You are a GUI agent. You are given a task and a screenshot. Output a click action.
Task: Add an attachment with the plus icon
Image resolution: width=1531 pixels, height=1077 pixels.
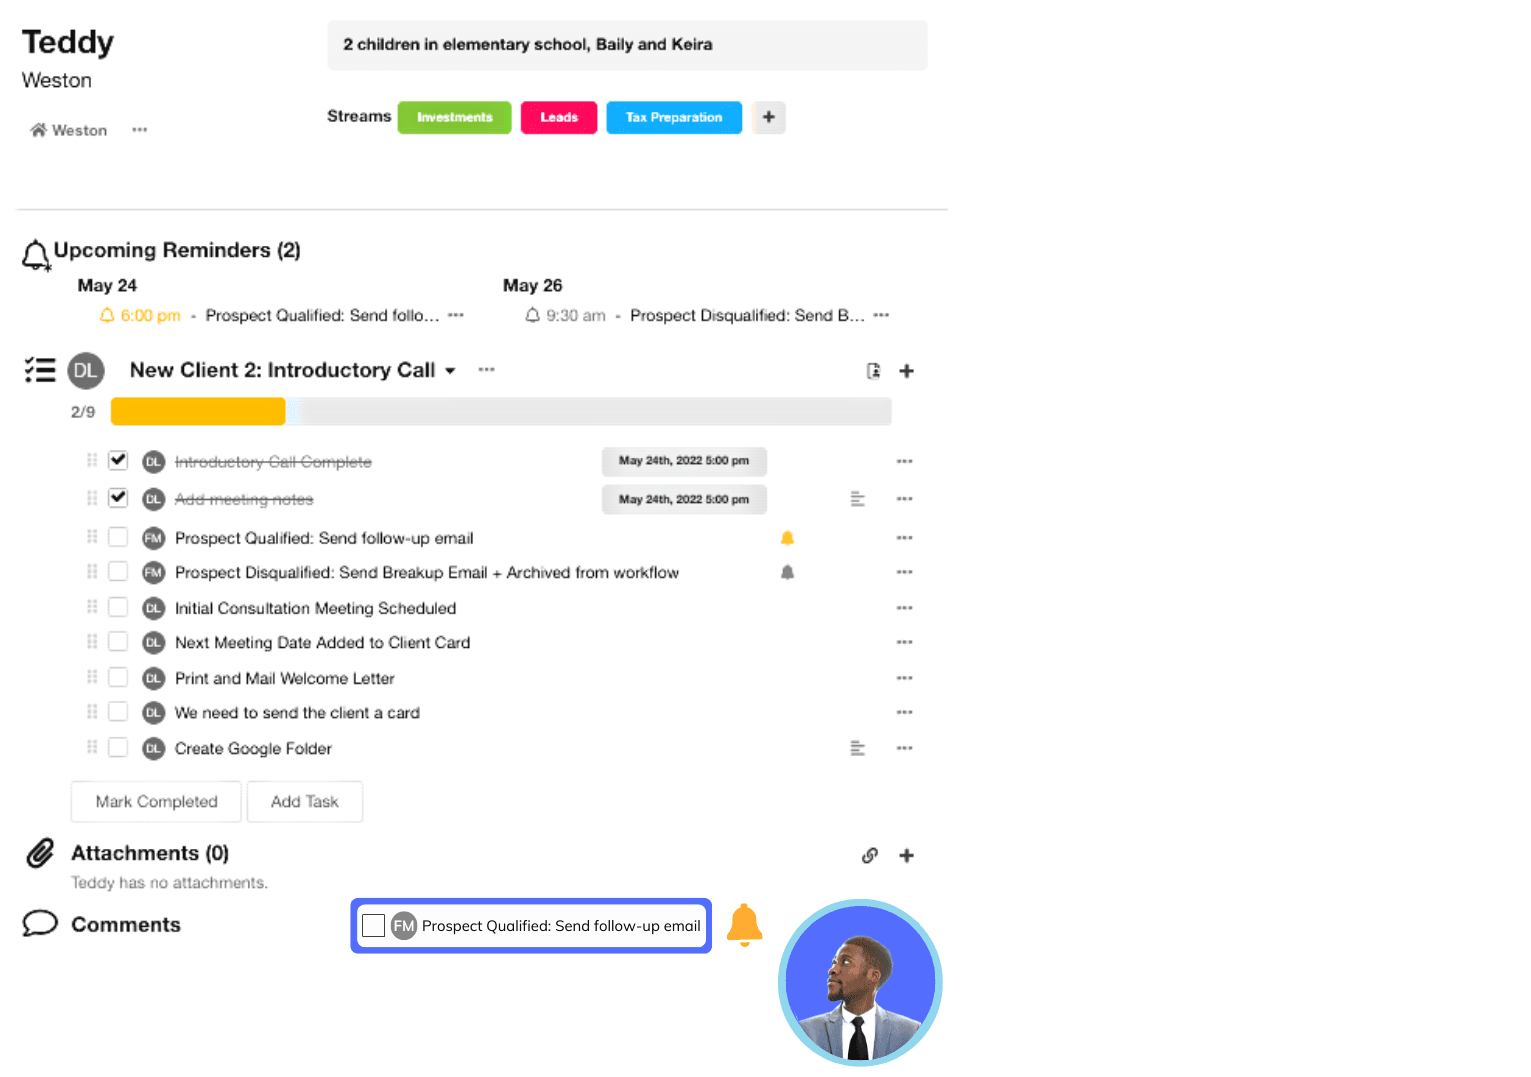[906, 856]
